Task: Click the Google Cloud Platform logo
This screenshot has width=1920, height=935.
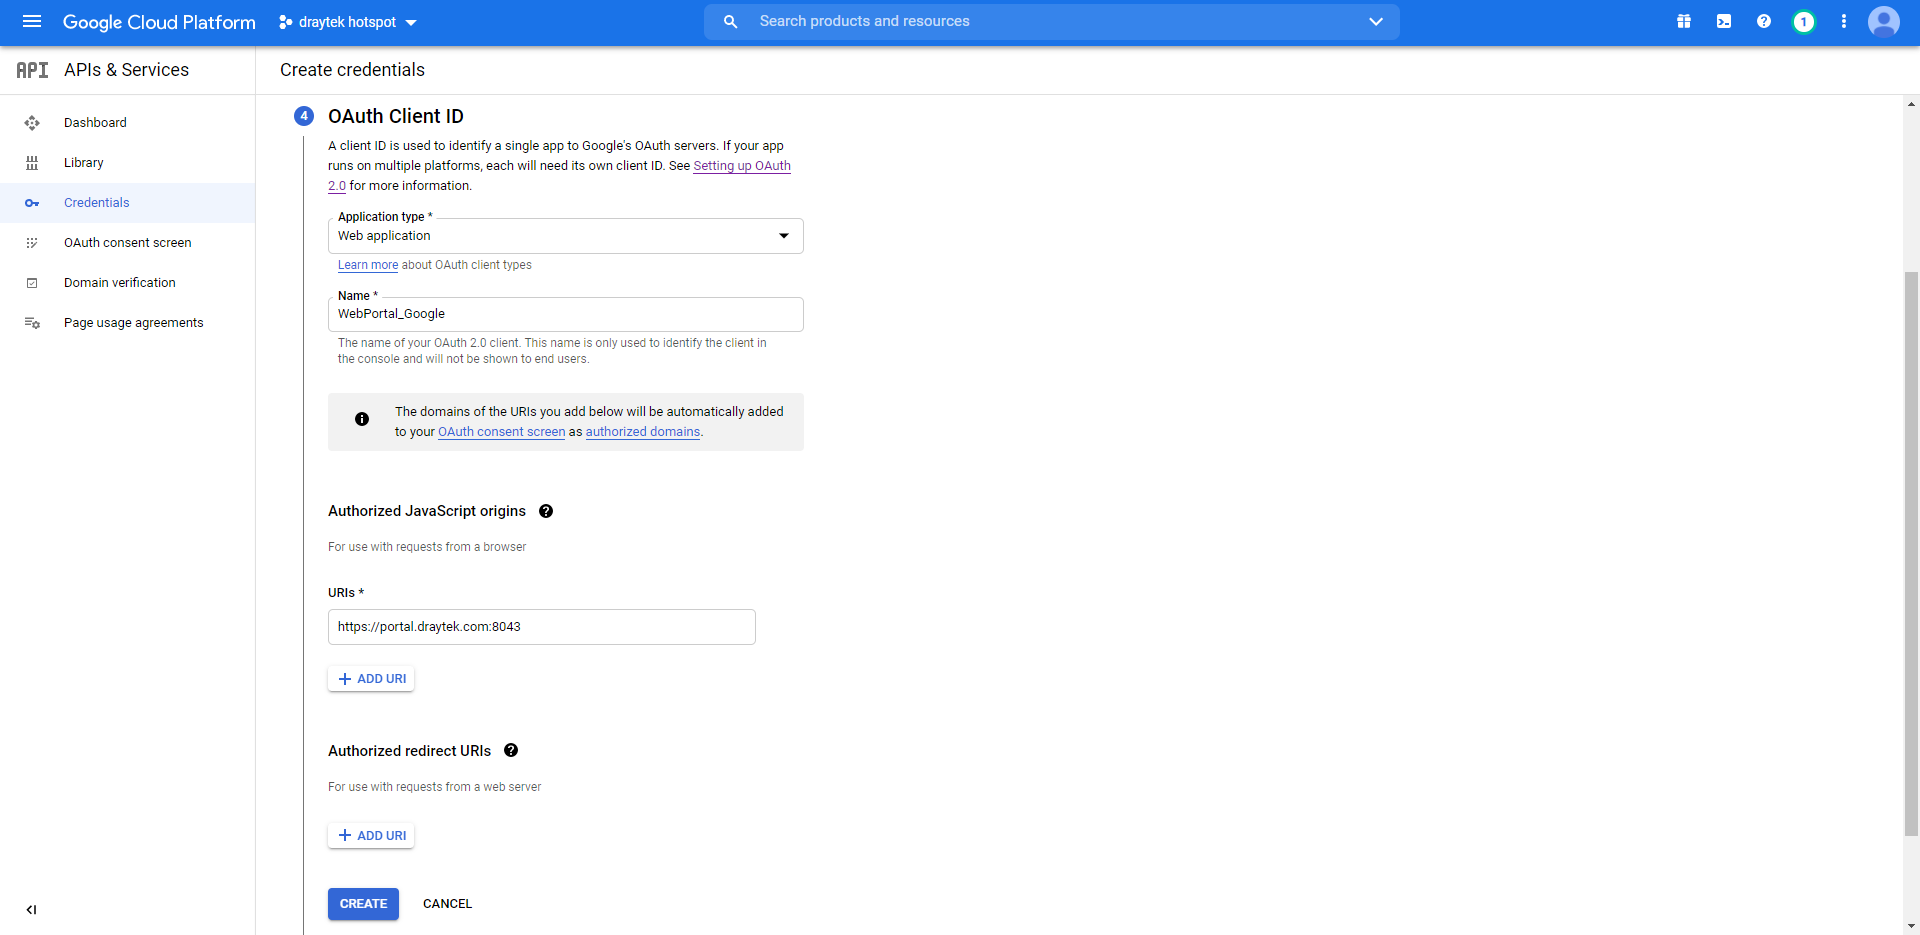Action: [159, 22]
